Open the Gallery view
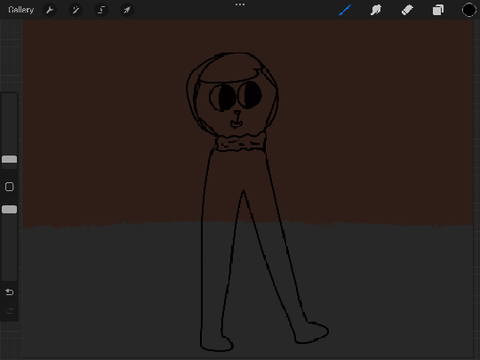This screenshot has width=480, height=360. coord(21,10)
